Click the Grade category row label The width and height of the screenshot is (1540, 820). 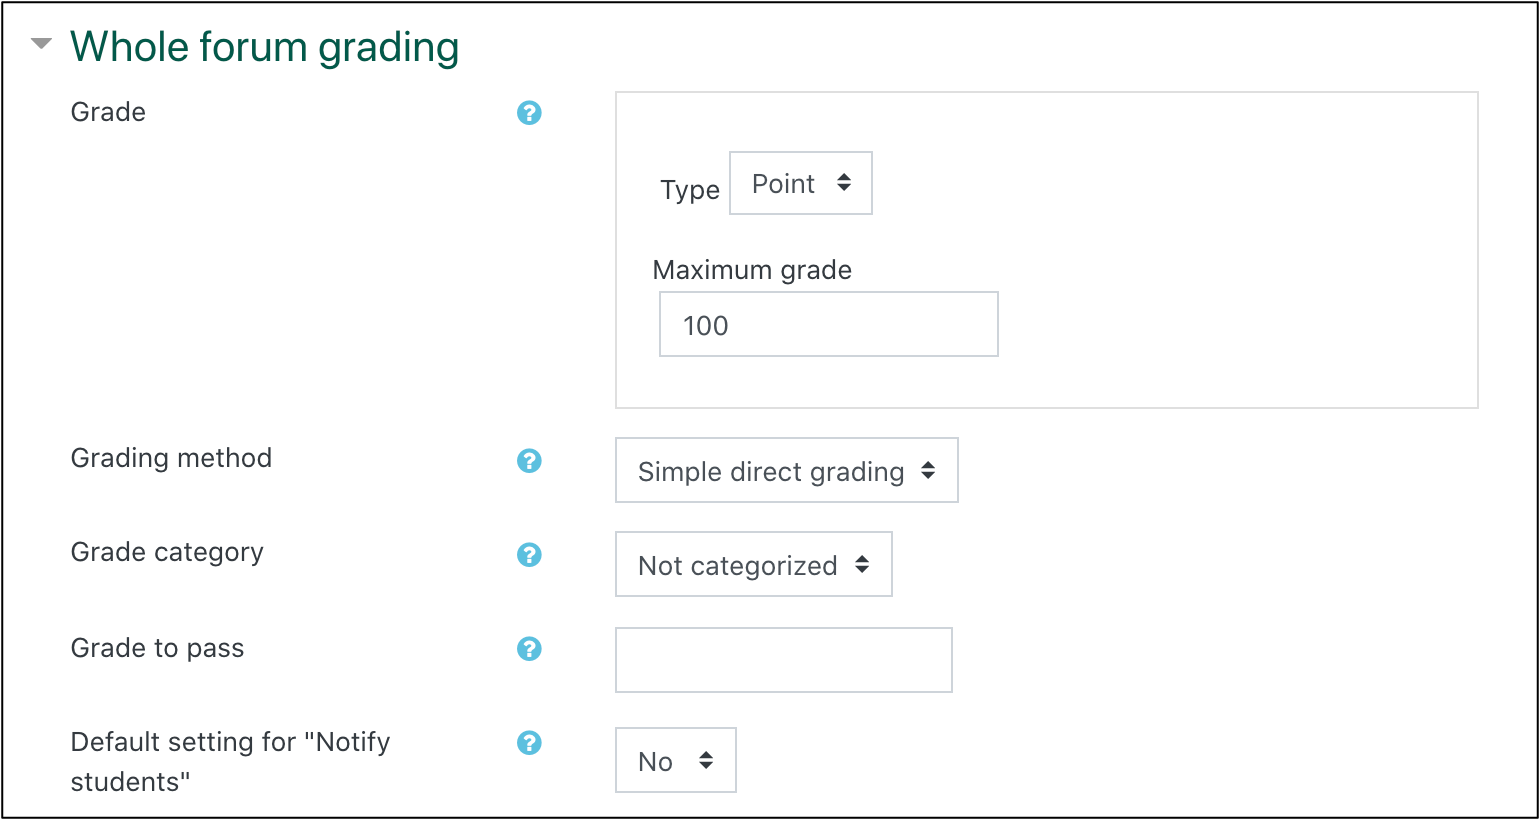[166, 552]
